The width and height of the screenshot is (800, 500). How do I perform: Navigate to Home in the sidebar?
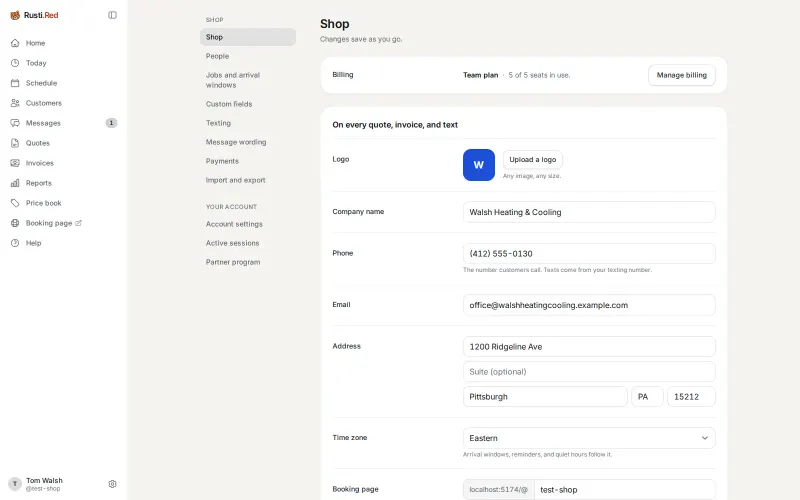point(63,43)
